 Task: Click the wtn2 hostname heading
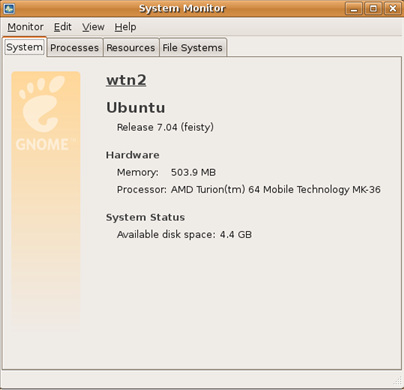(126, 80)
